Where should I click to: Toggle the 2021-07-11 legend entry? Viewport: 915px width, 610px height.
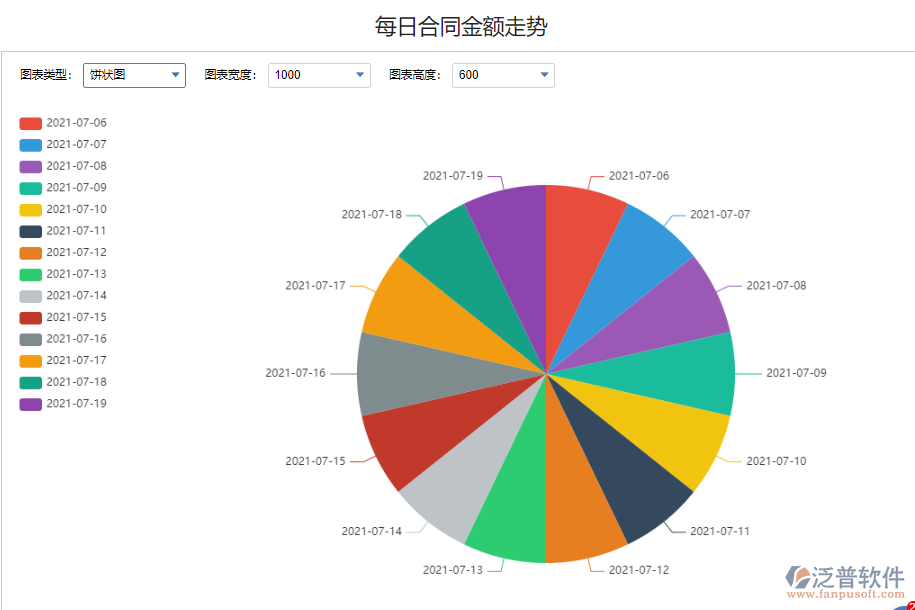click(72, 230)
